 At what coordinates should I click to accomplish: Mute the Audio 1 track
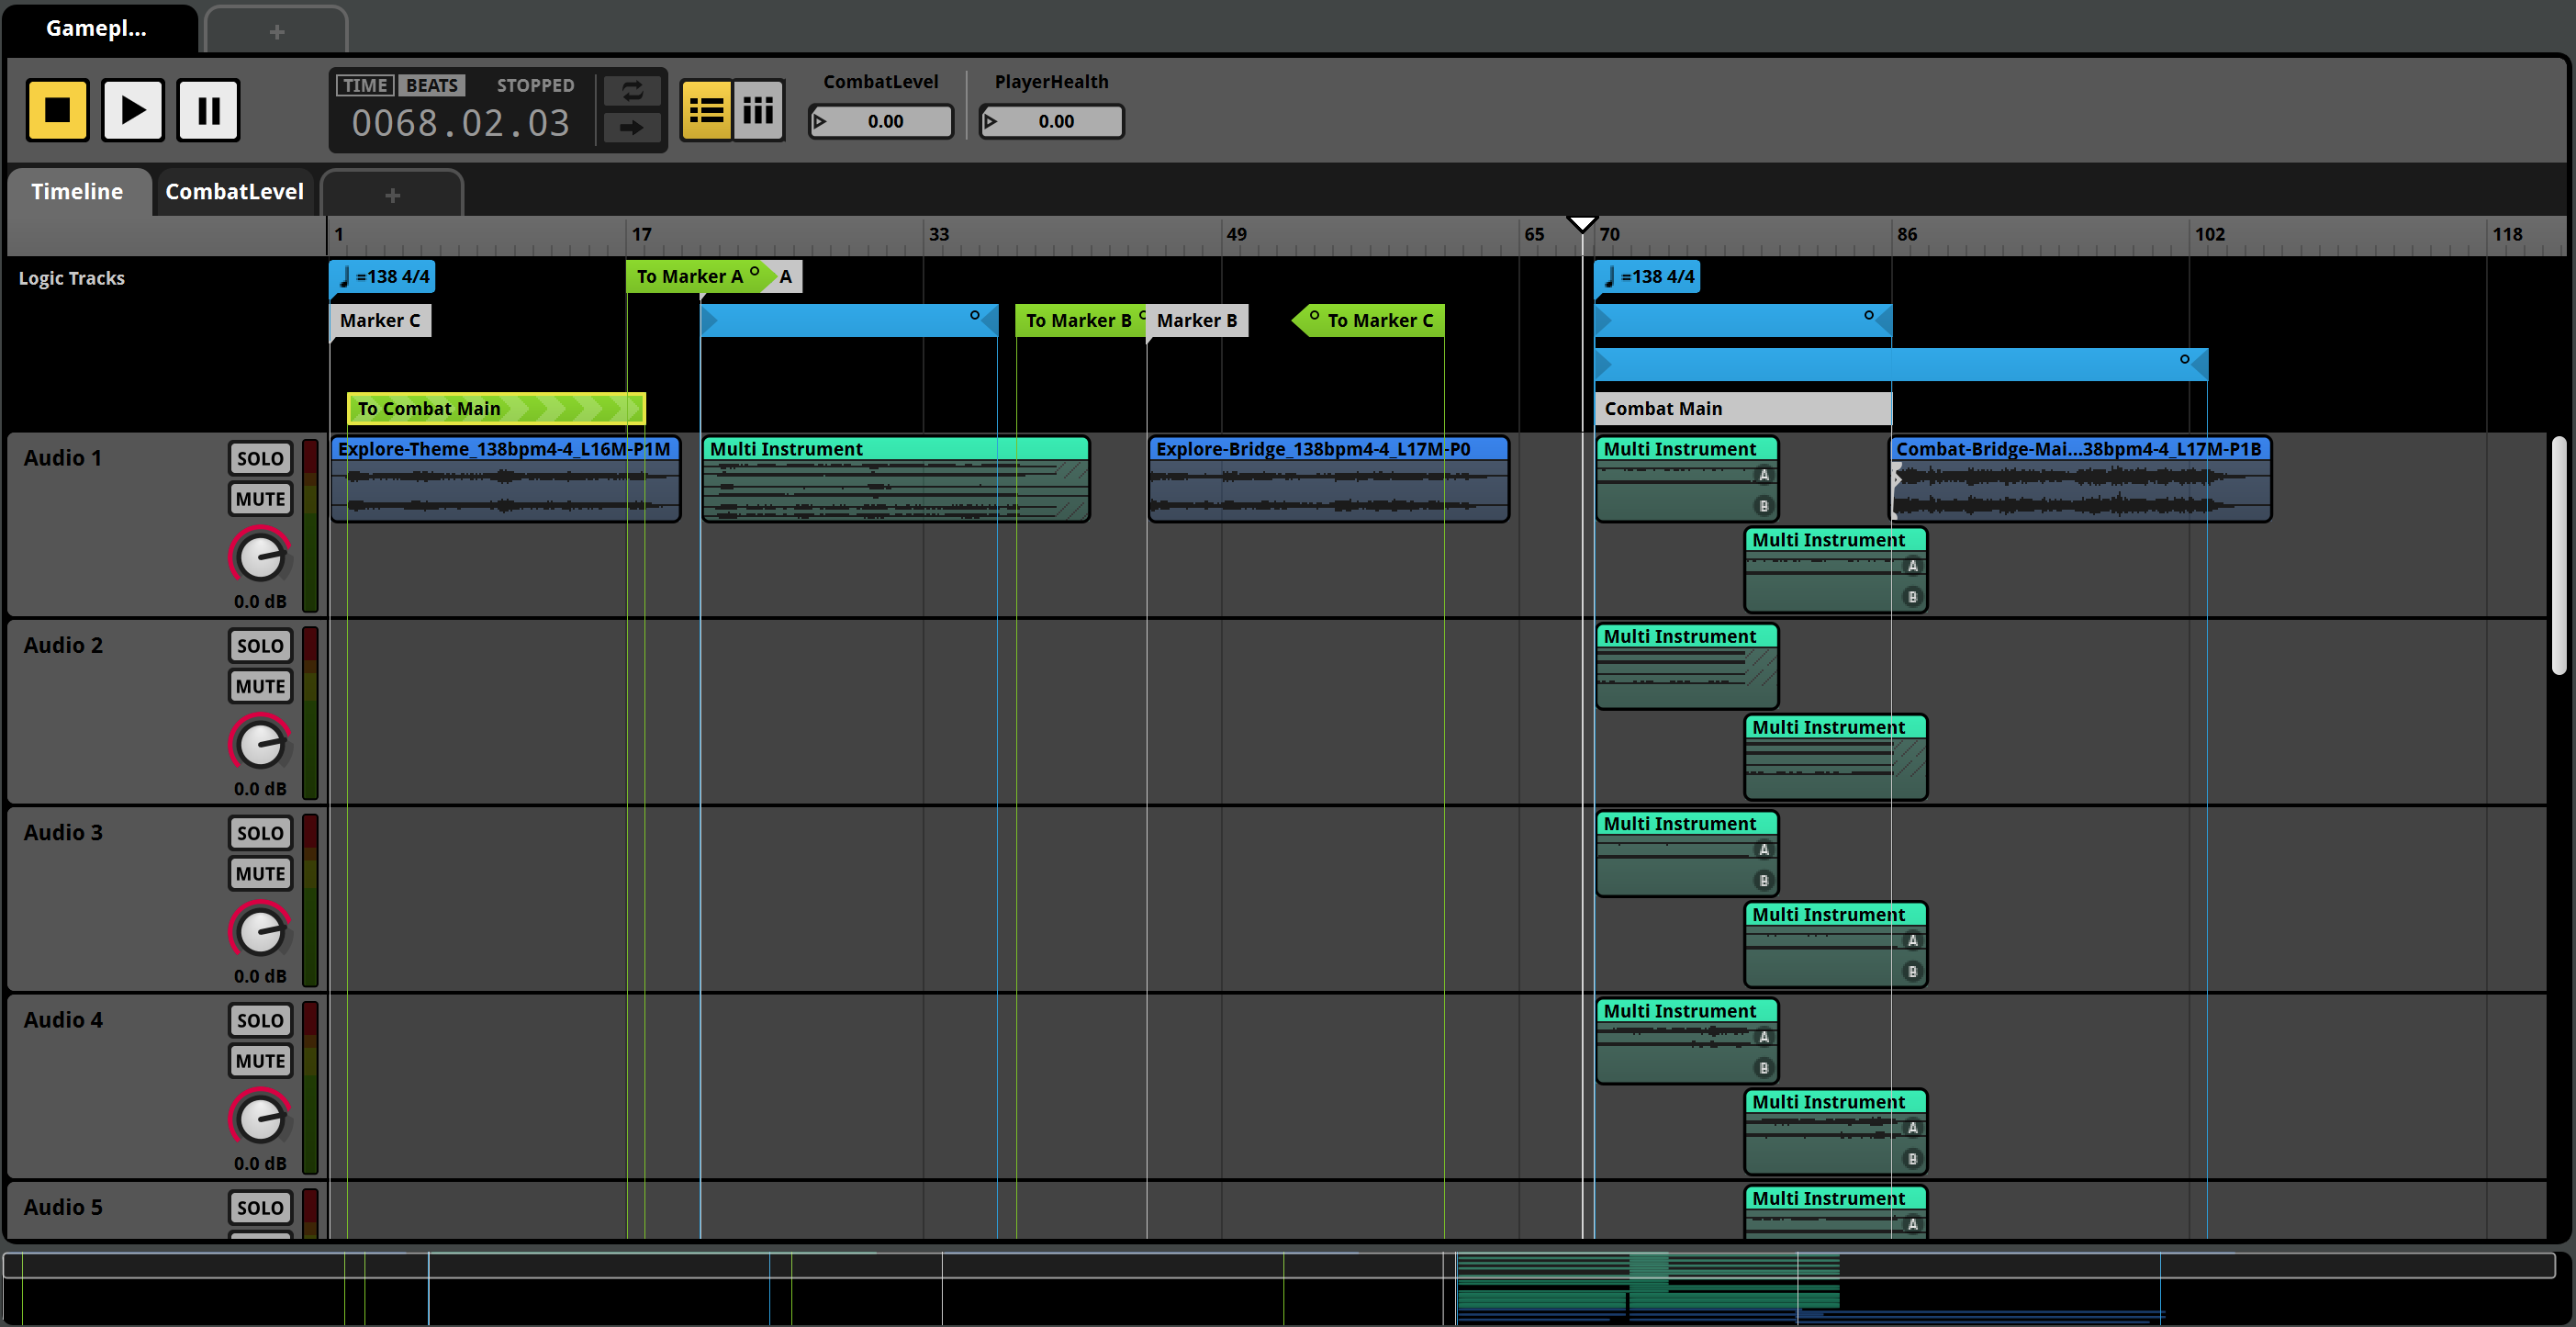260,499
